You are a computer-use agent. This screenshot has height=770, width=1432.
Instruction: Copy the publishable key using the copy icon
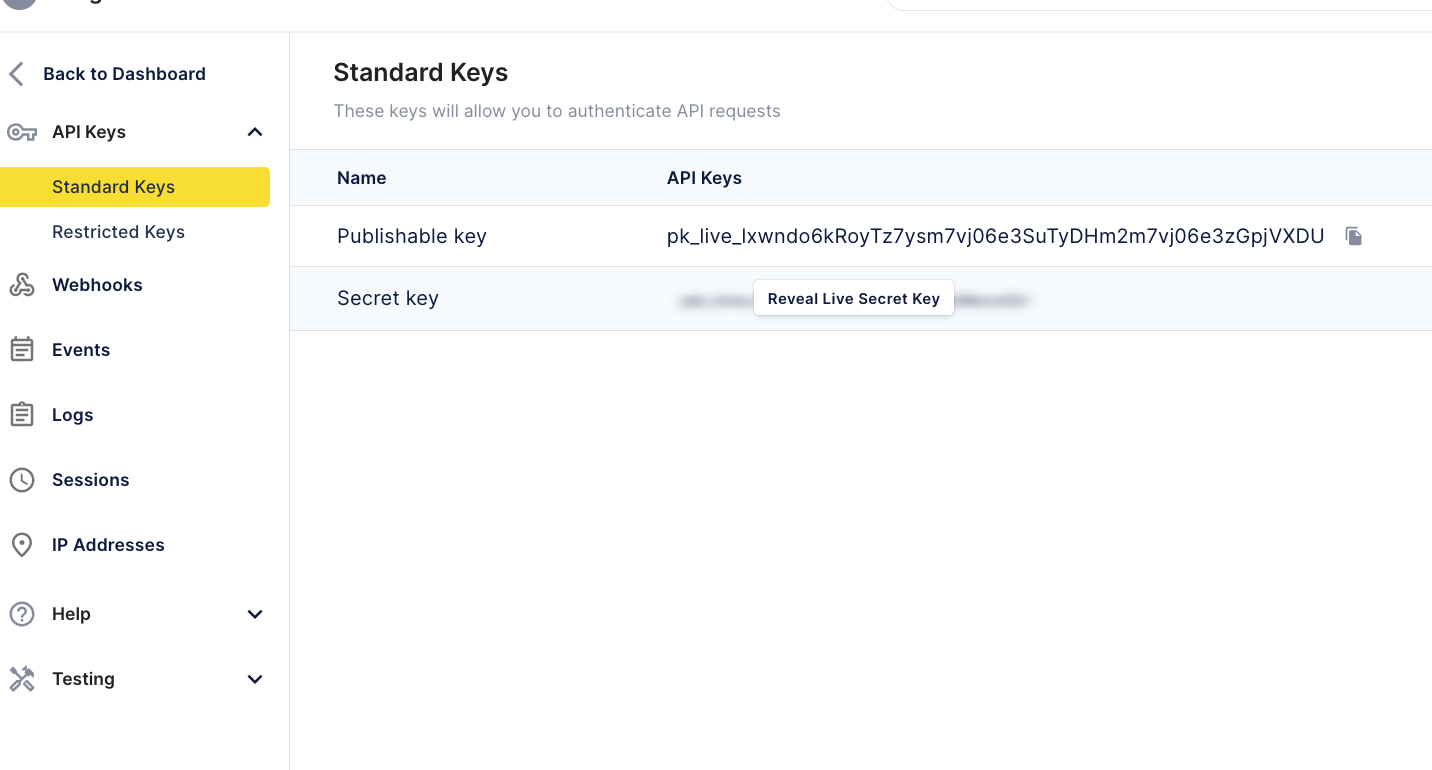click(1353, 236)
